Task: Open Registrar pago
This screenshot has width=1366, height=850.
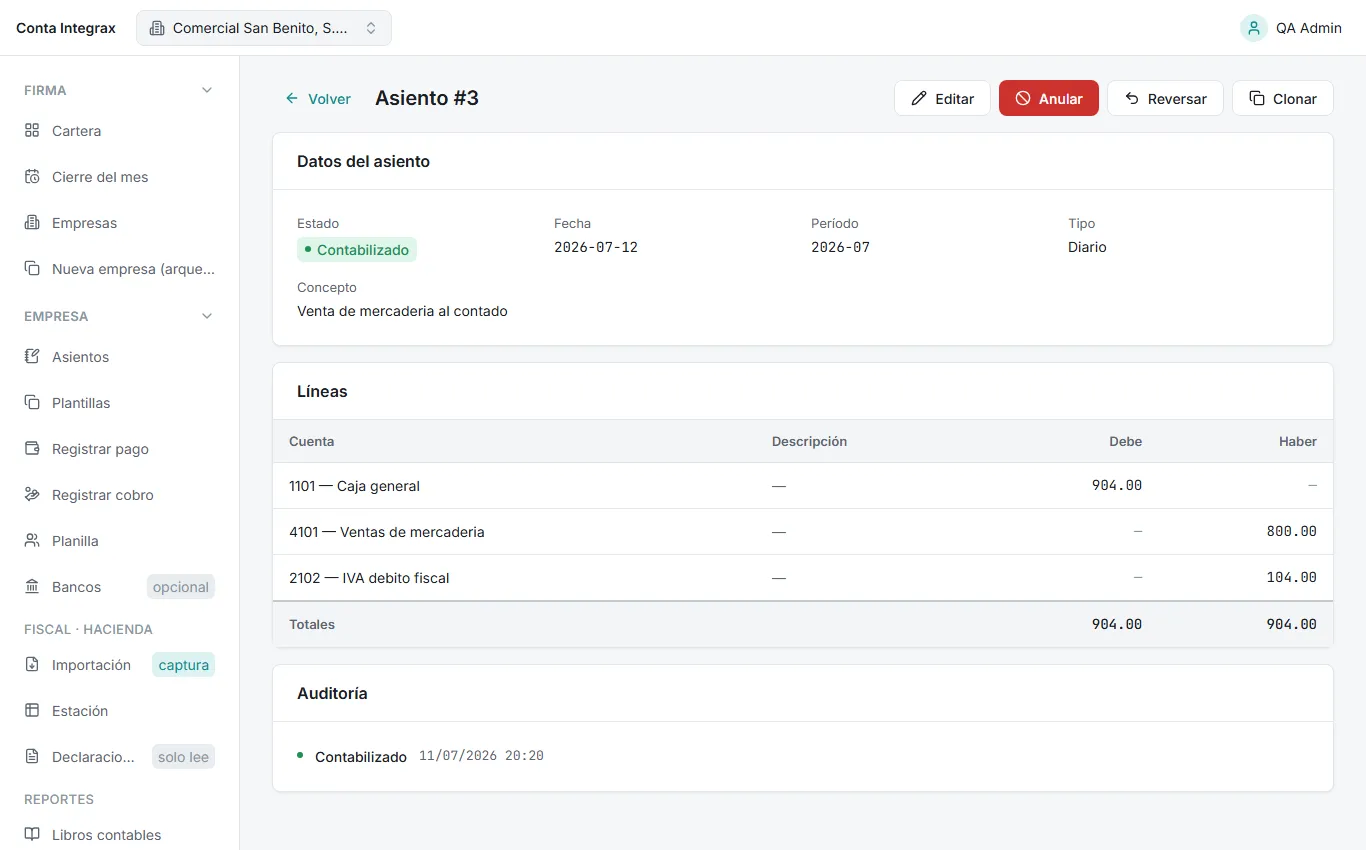Action: click(x=120, y=449)
